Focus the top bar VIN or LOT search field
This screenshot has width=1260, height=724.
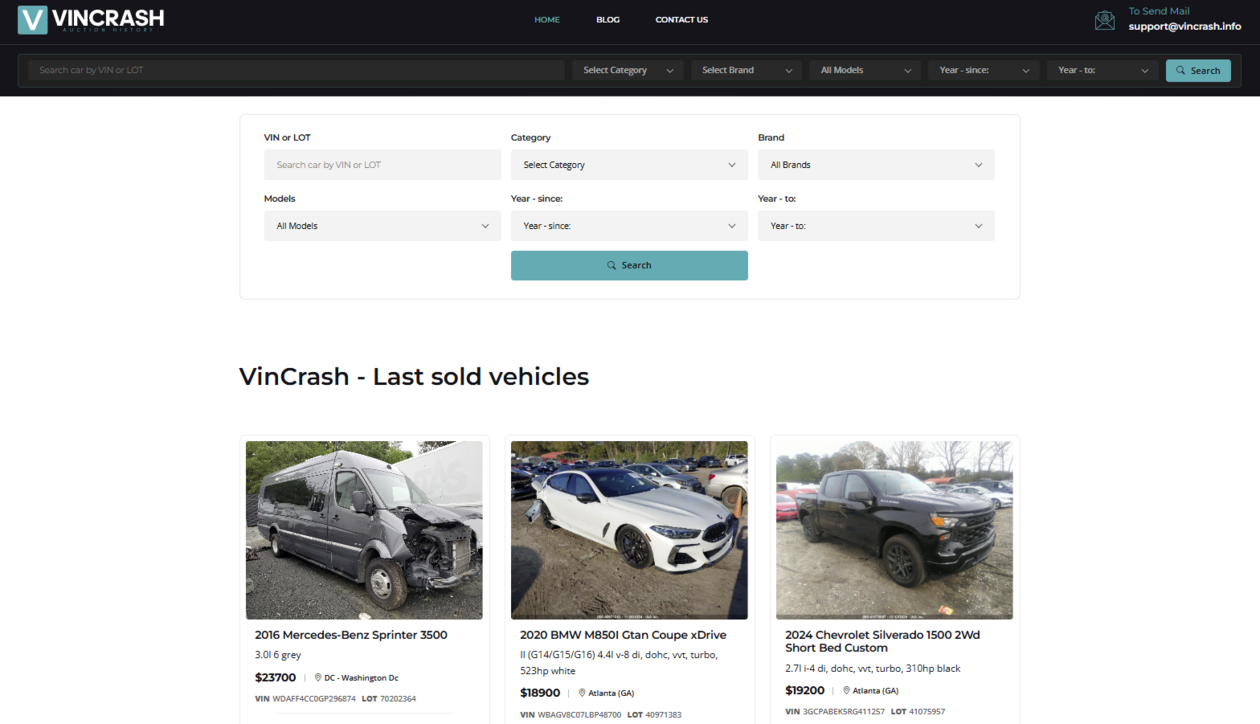tap(296, 70)
